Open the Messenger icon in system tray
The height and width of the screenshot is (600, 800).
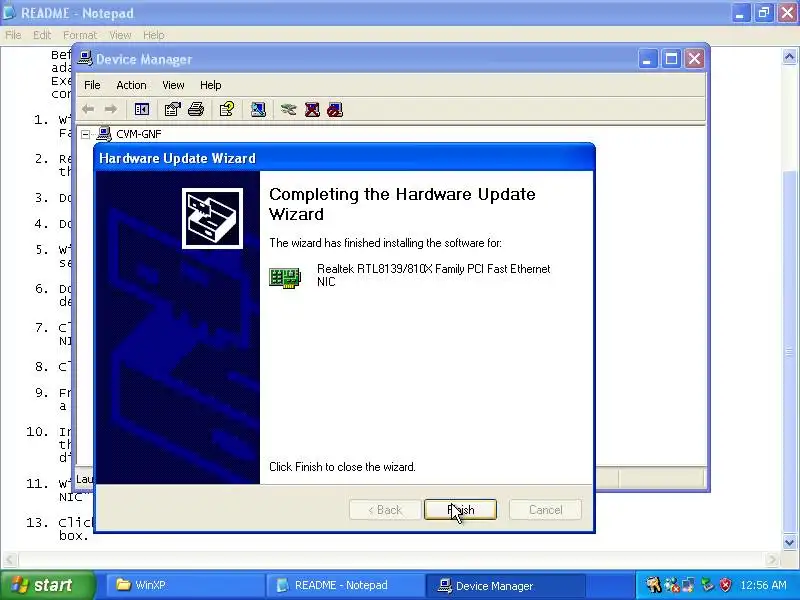tap(671, 585)
